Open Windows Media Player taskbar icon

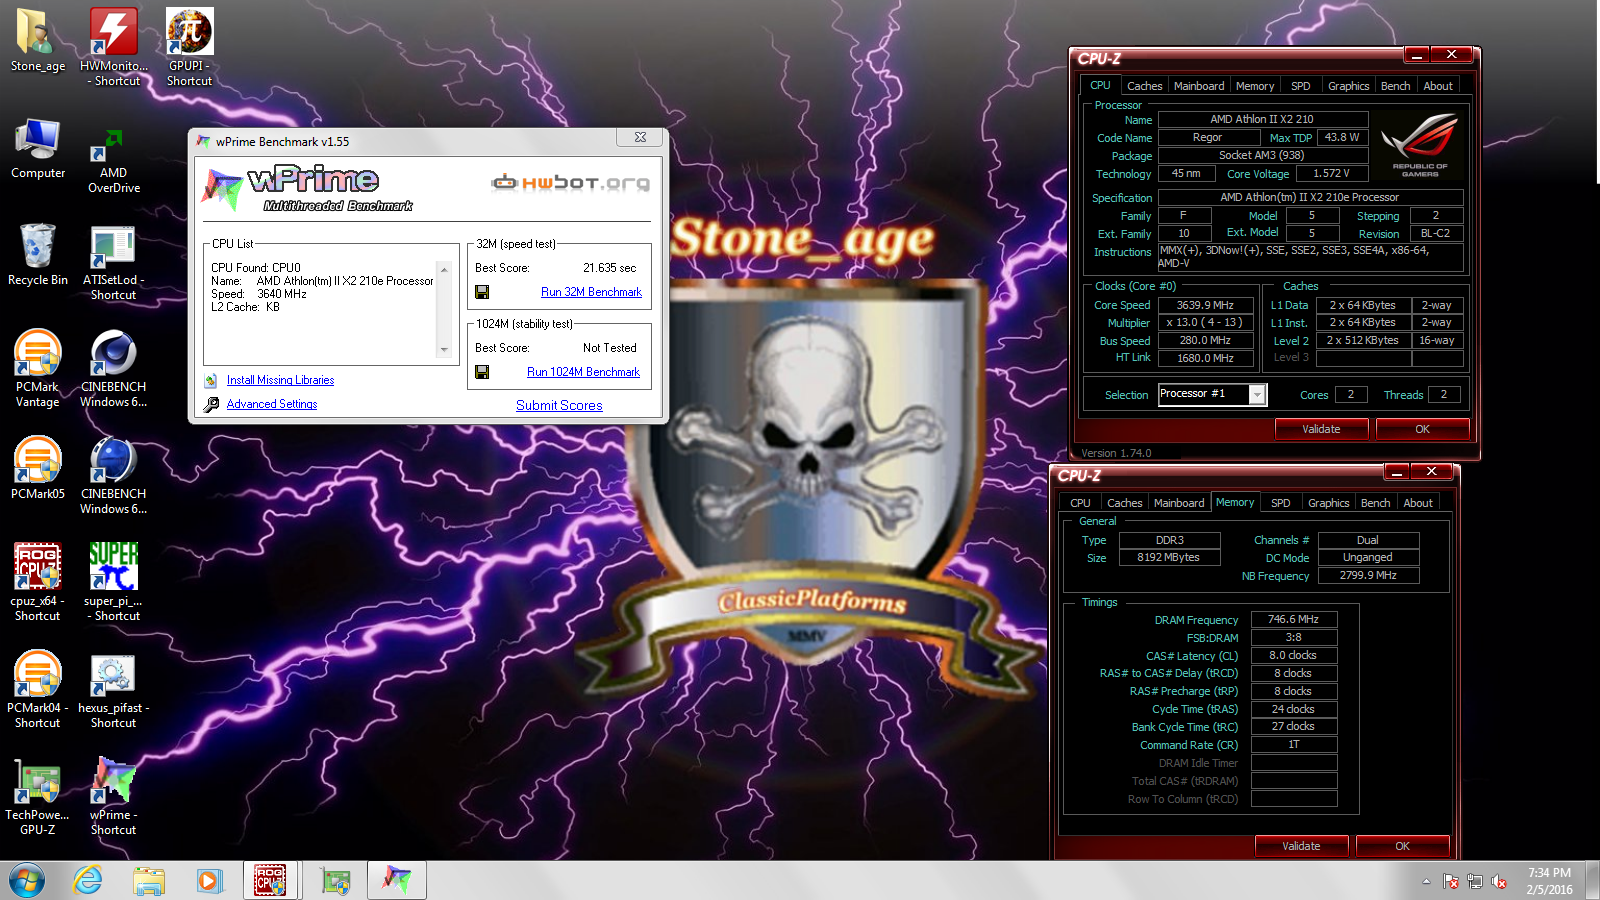pos(209,881)
